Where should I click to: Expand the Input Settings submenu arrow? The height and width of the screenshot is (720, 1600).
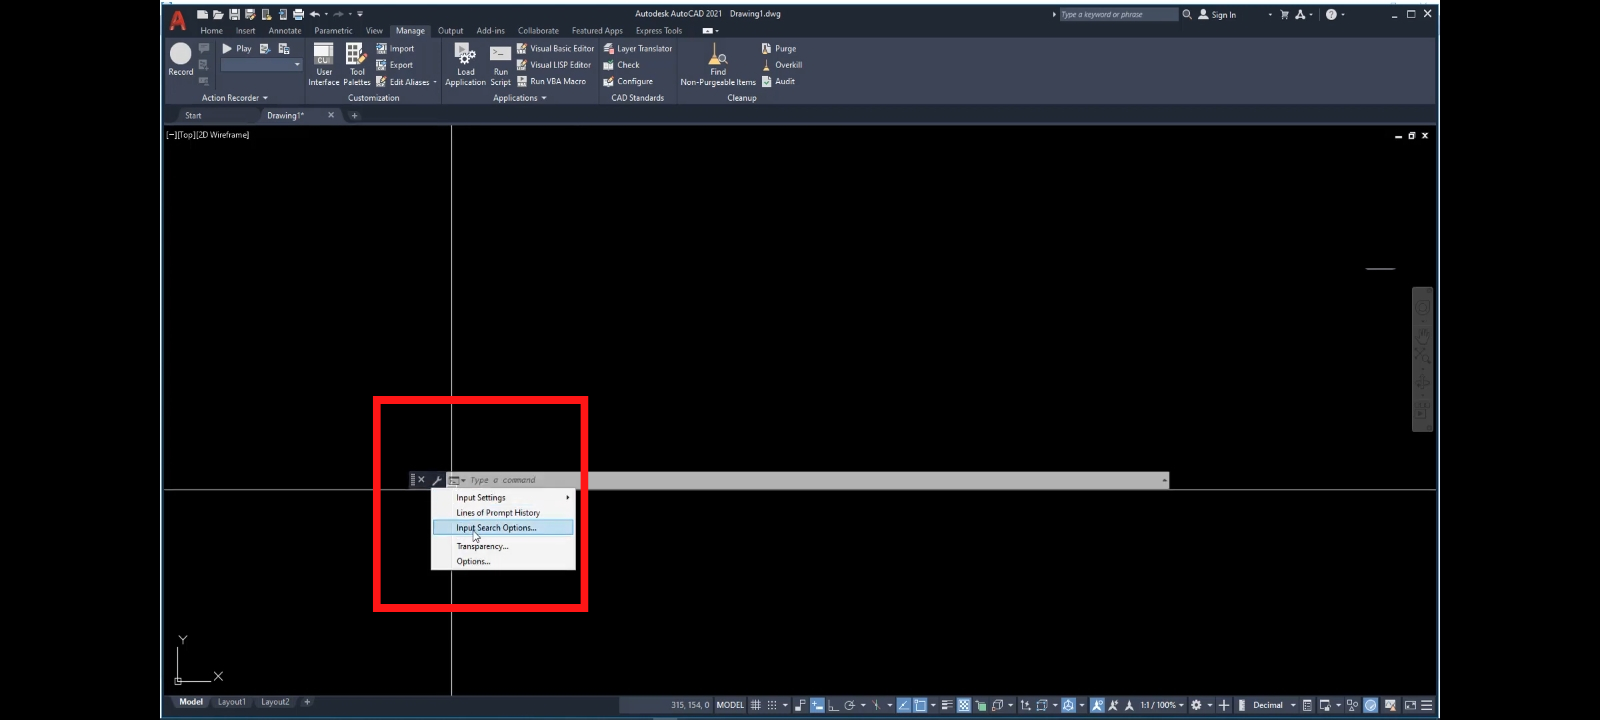(568, 497)
